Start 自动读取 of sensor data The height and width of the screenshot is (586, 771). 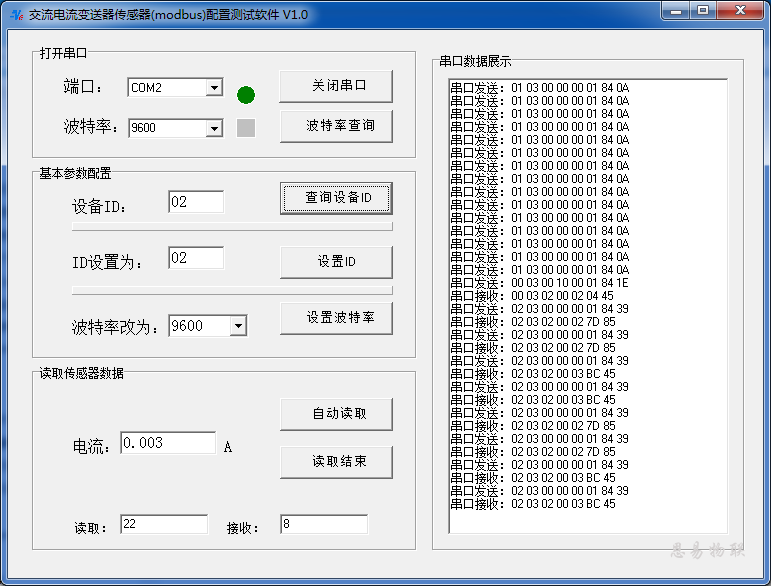(x=335, y=414)
